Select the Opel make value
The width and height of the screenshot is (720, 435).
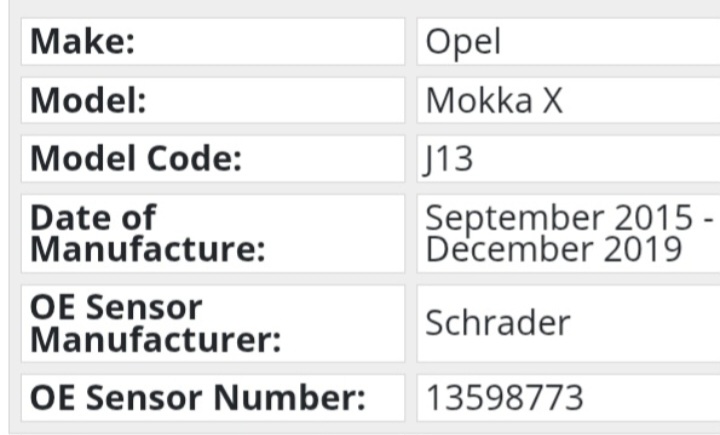click(463, 43)
